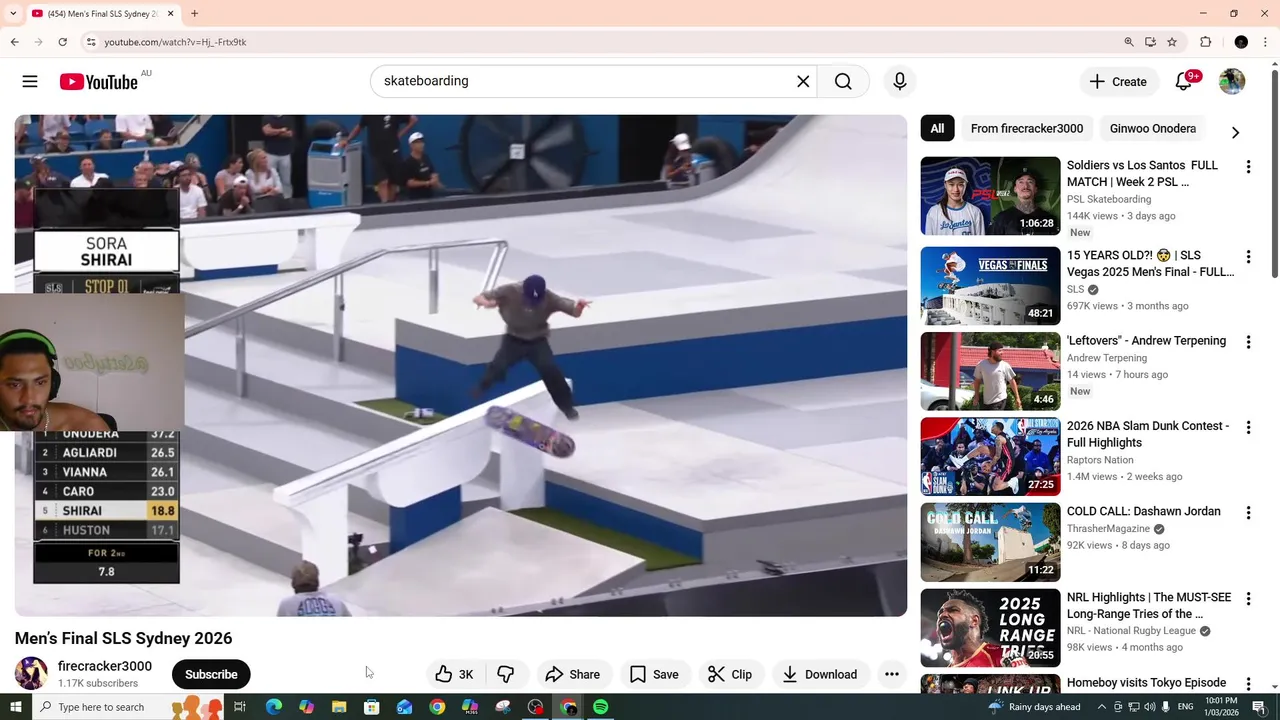
Task: Open Windows Start menu
Action: 16,707
